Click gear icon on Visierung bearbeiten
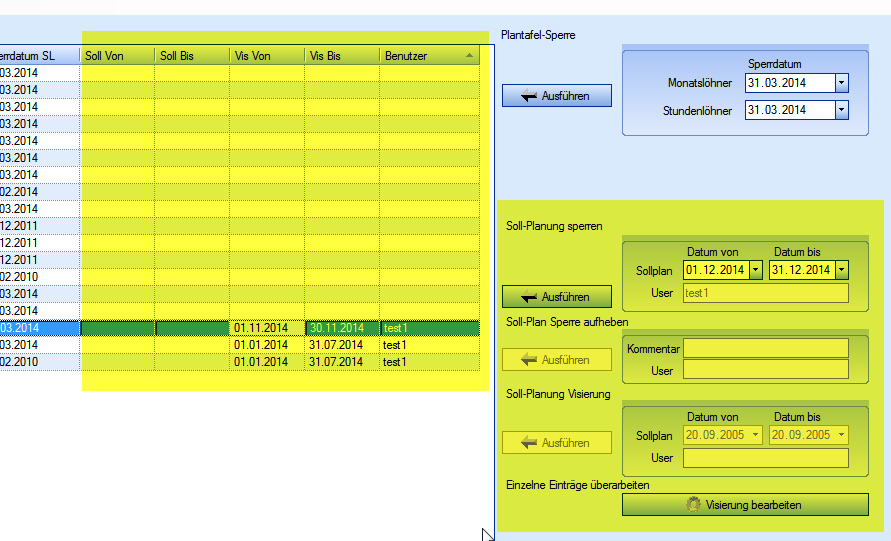891x541 pixels. 694,505
